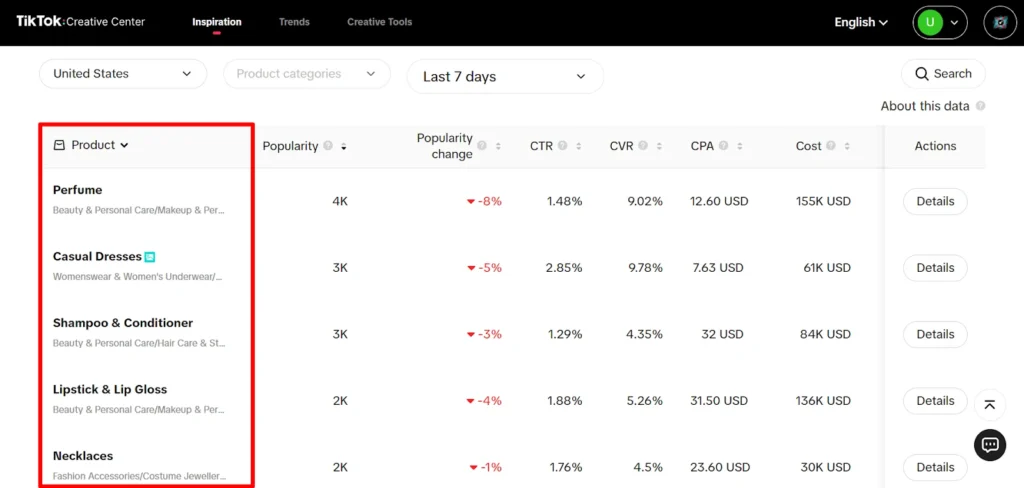Image resolution: width=1024 pixels, height=488 pixels.
Task: Open the Creative Tools menu
Action: pos(379,22)
